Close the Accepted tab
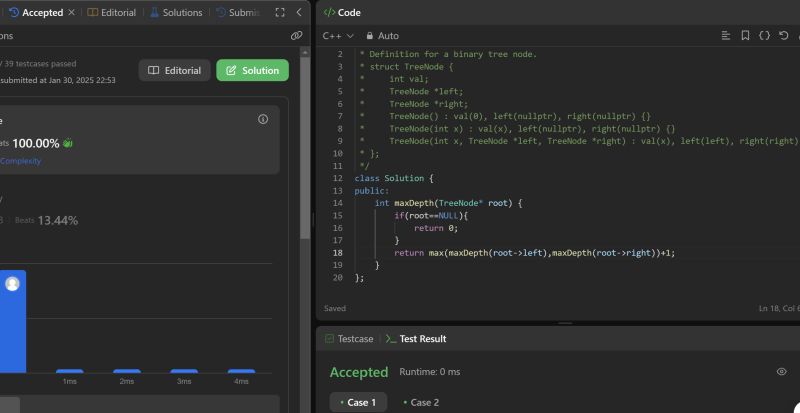Viewport: 800px width, 413px height. (x=71, y=12)
